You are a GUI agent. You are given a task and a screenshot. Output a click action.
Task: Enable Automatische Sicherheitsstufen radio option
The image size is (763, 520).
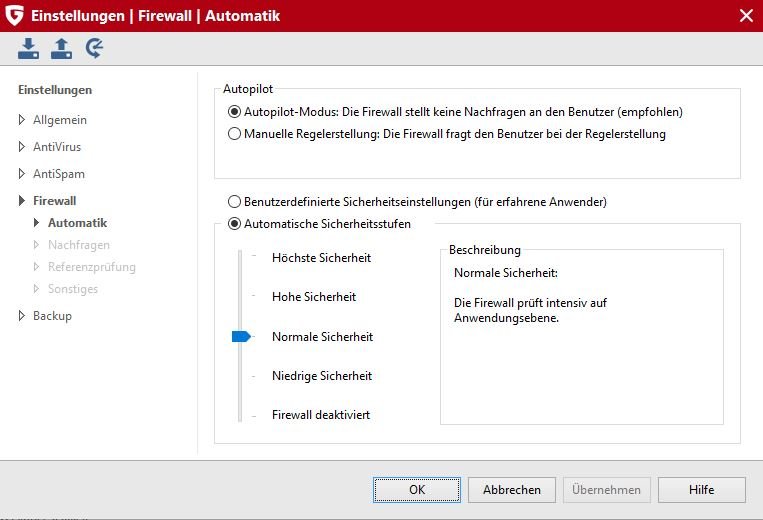(235, 224)
